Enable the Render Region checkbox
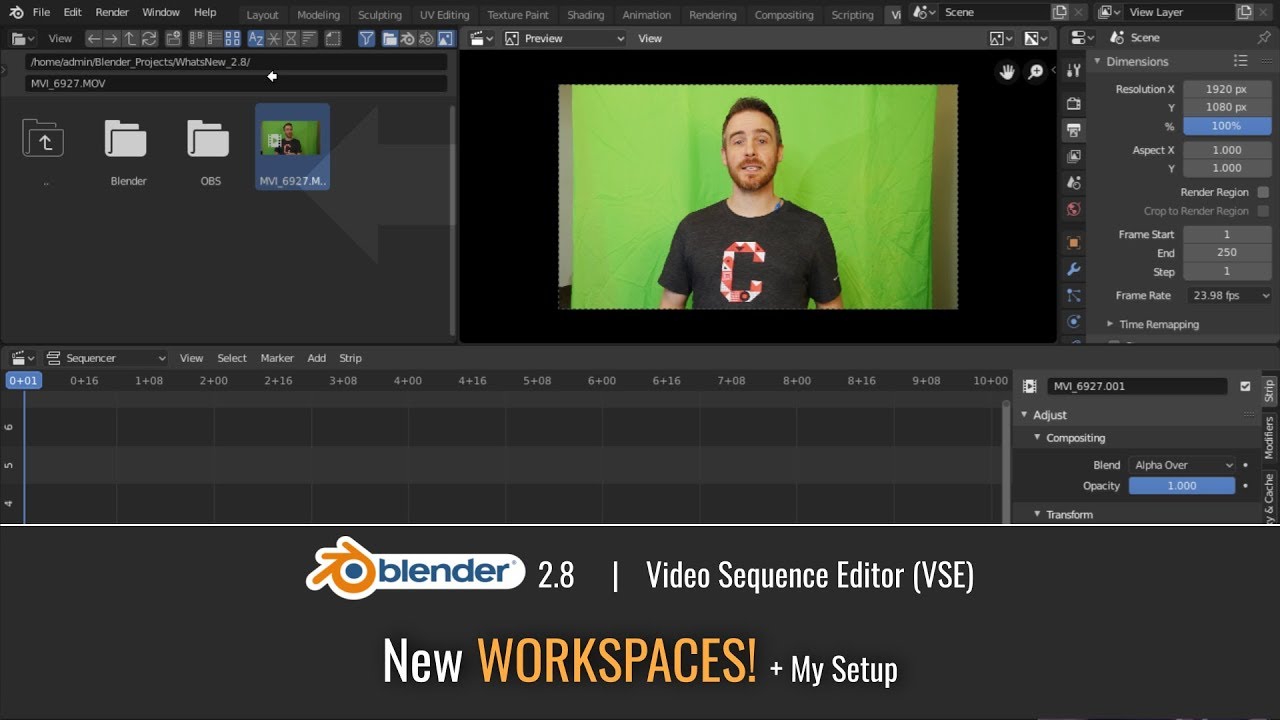The image size is (1280, 720). 1263,192
